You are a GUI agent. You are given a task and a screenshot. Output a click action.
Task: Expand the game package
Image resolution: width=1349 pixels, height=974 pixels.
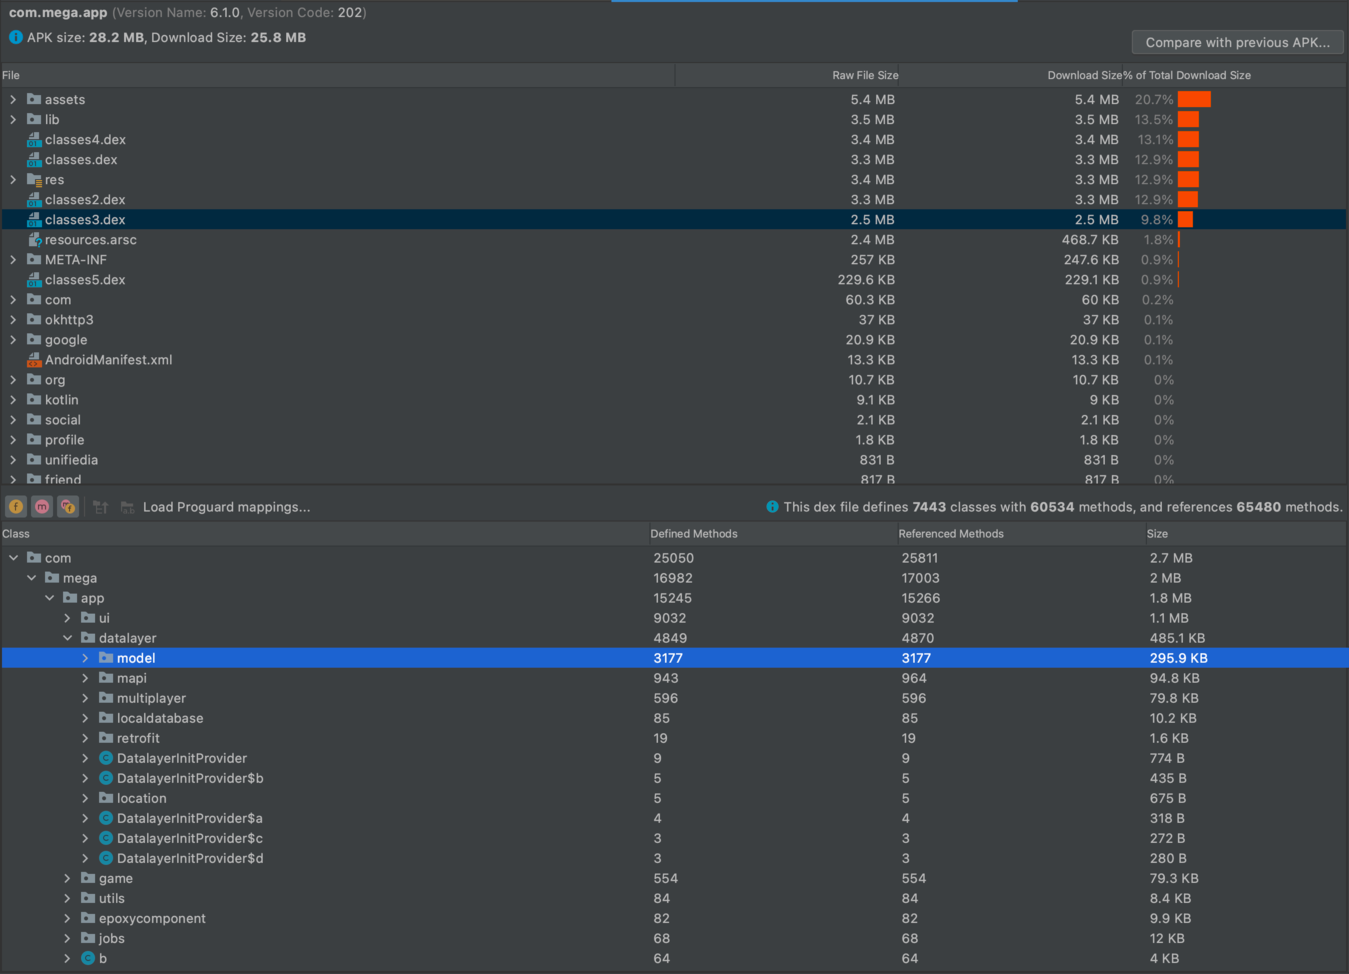pos(67,878)
